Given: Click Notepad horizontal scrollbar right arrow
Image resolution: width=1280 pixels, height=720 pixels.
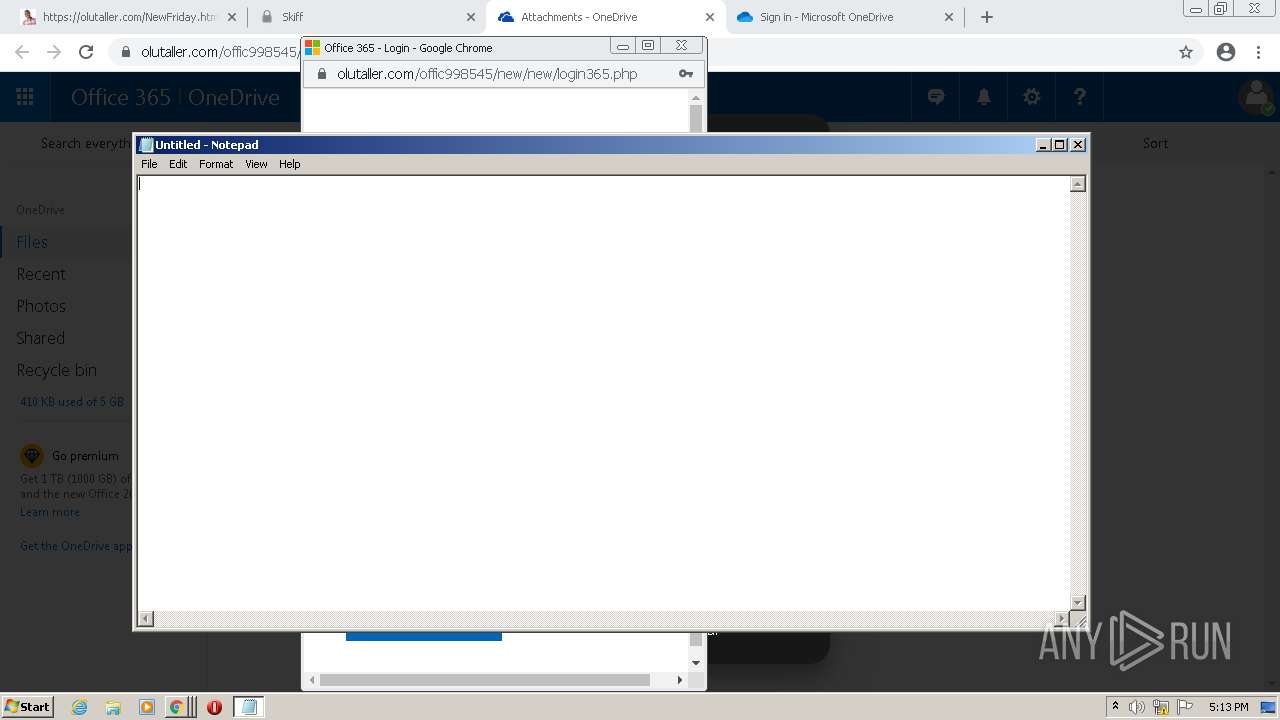Looking at the screenshot, I should tap(1062, 619).
